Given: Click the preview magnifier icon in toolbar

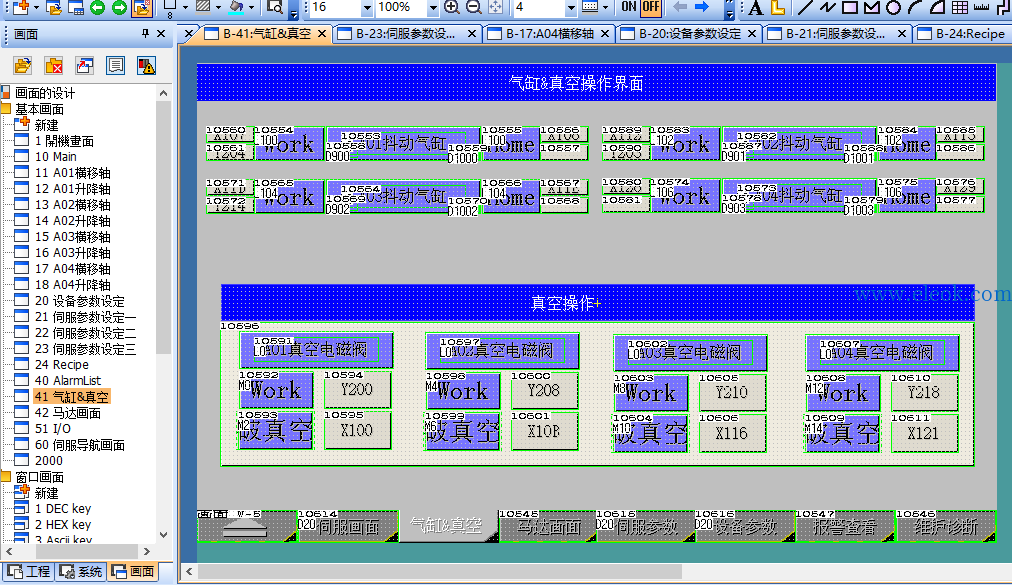Looking at the screenshot, I should [x=275, y=8].
